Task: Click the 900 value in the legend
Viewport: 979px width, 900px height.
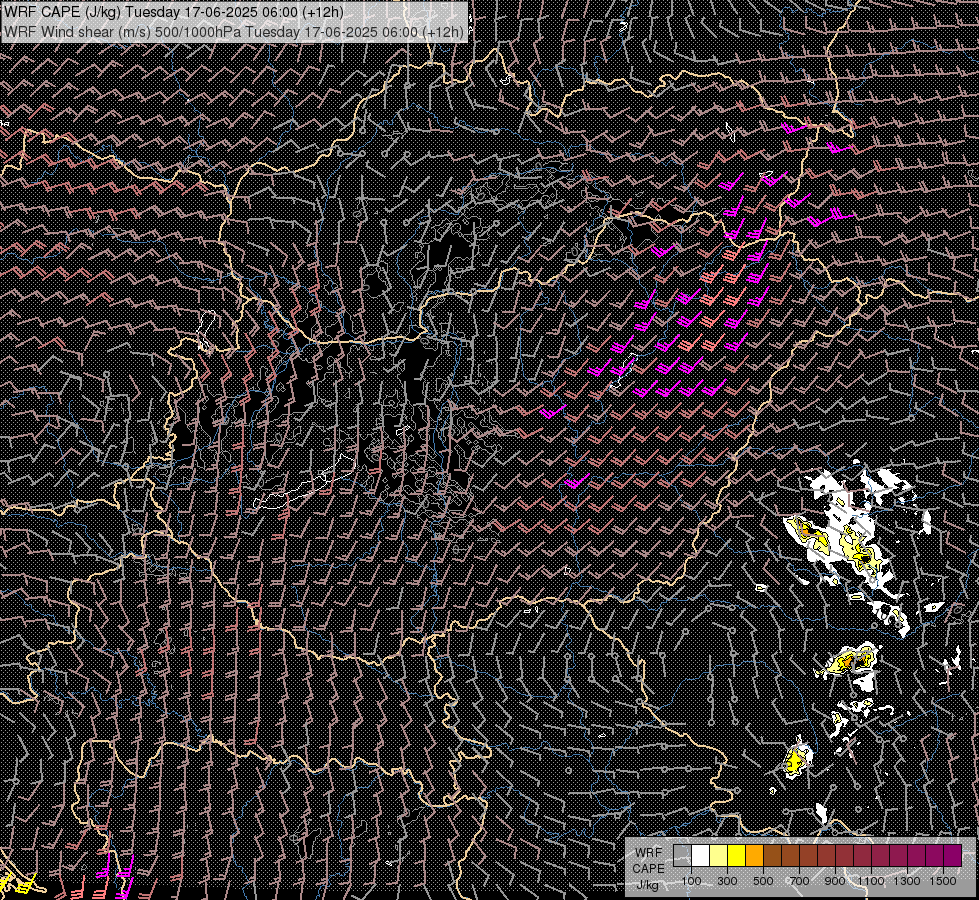Action: [x=835, y=881]
